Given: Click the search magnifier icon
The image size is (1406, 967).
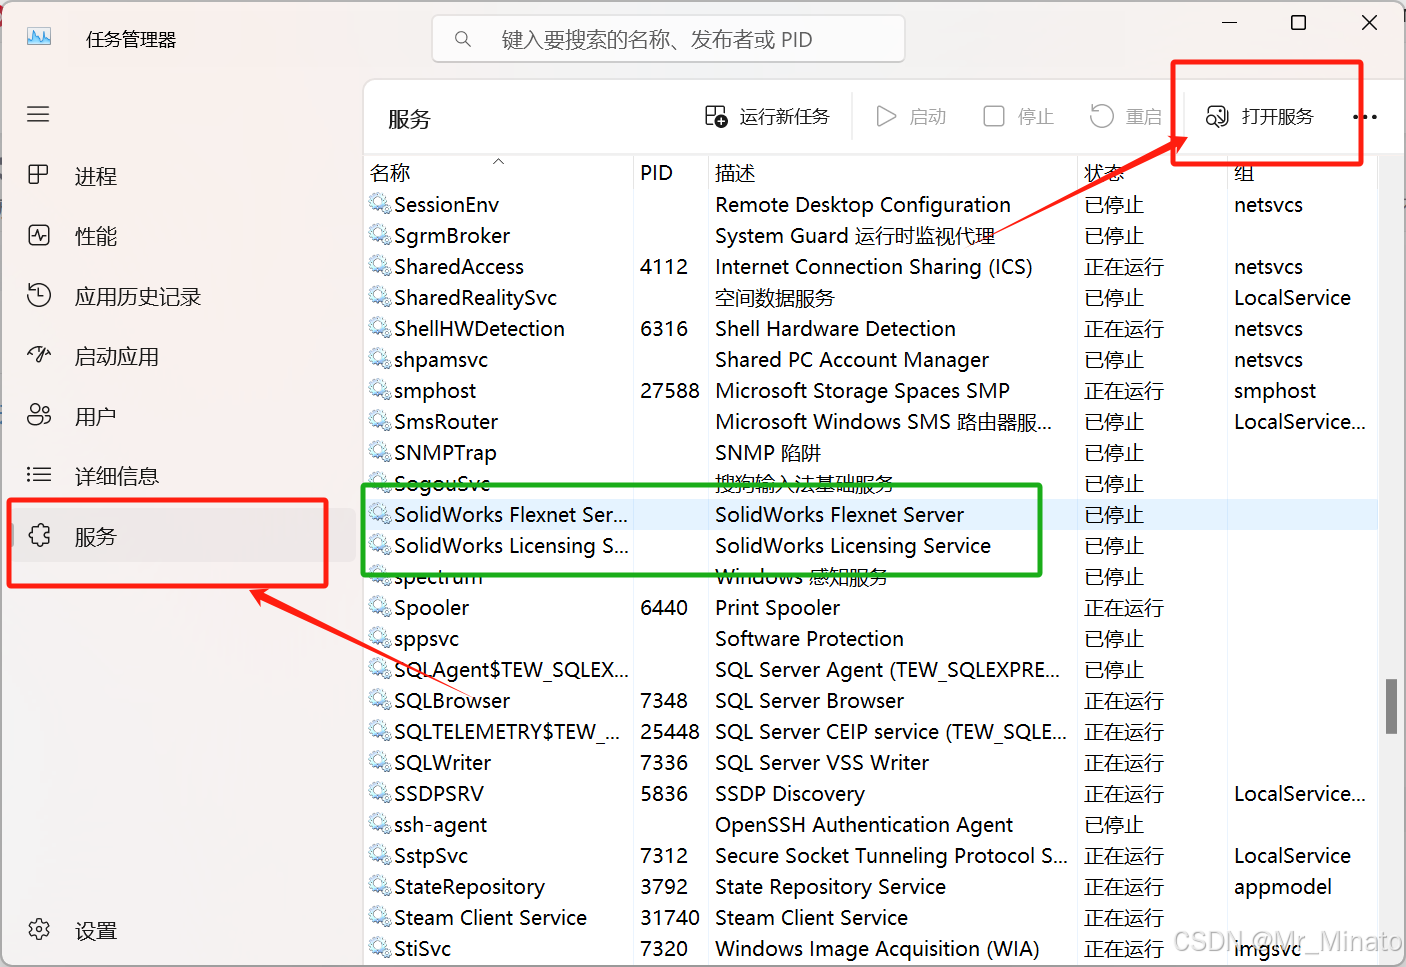Looking at the screenshot, I should click(462, 39).
